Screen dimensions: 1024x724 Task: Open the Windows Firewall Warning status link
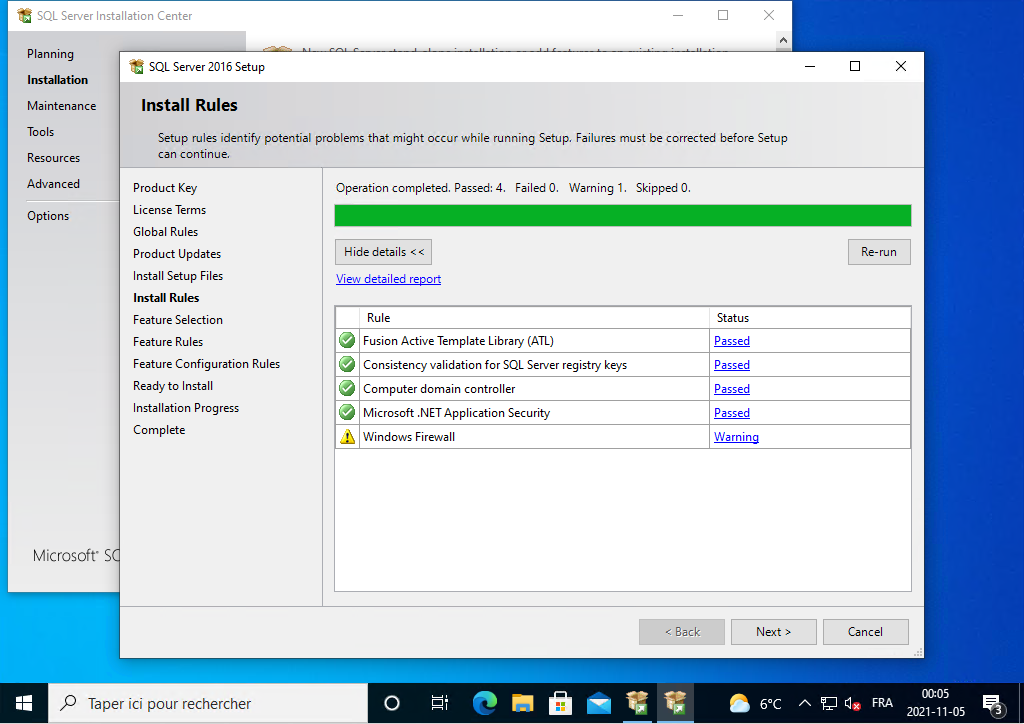(x=736, y=437)
